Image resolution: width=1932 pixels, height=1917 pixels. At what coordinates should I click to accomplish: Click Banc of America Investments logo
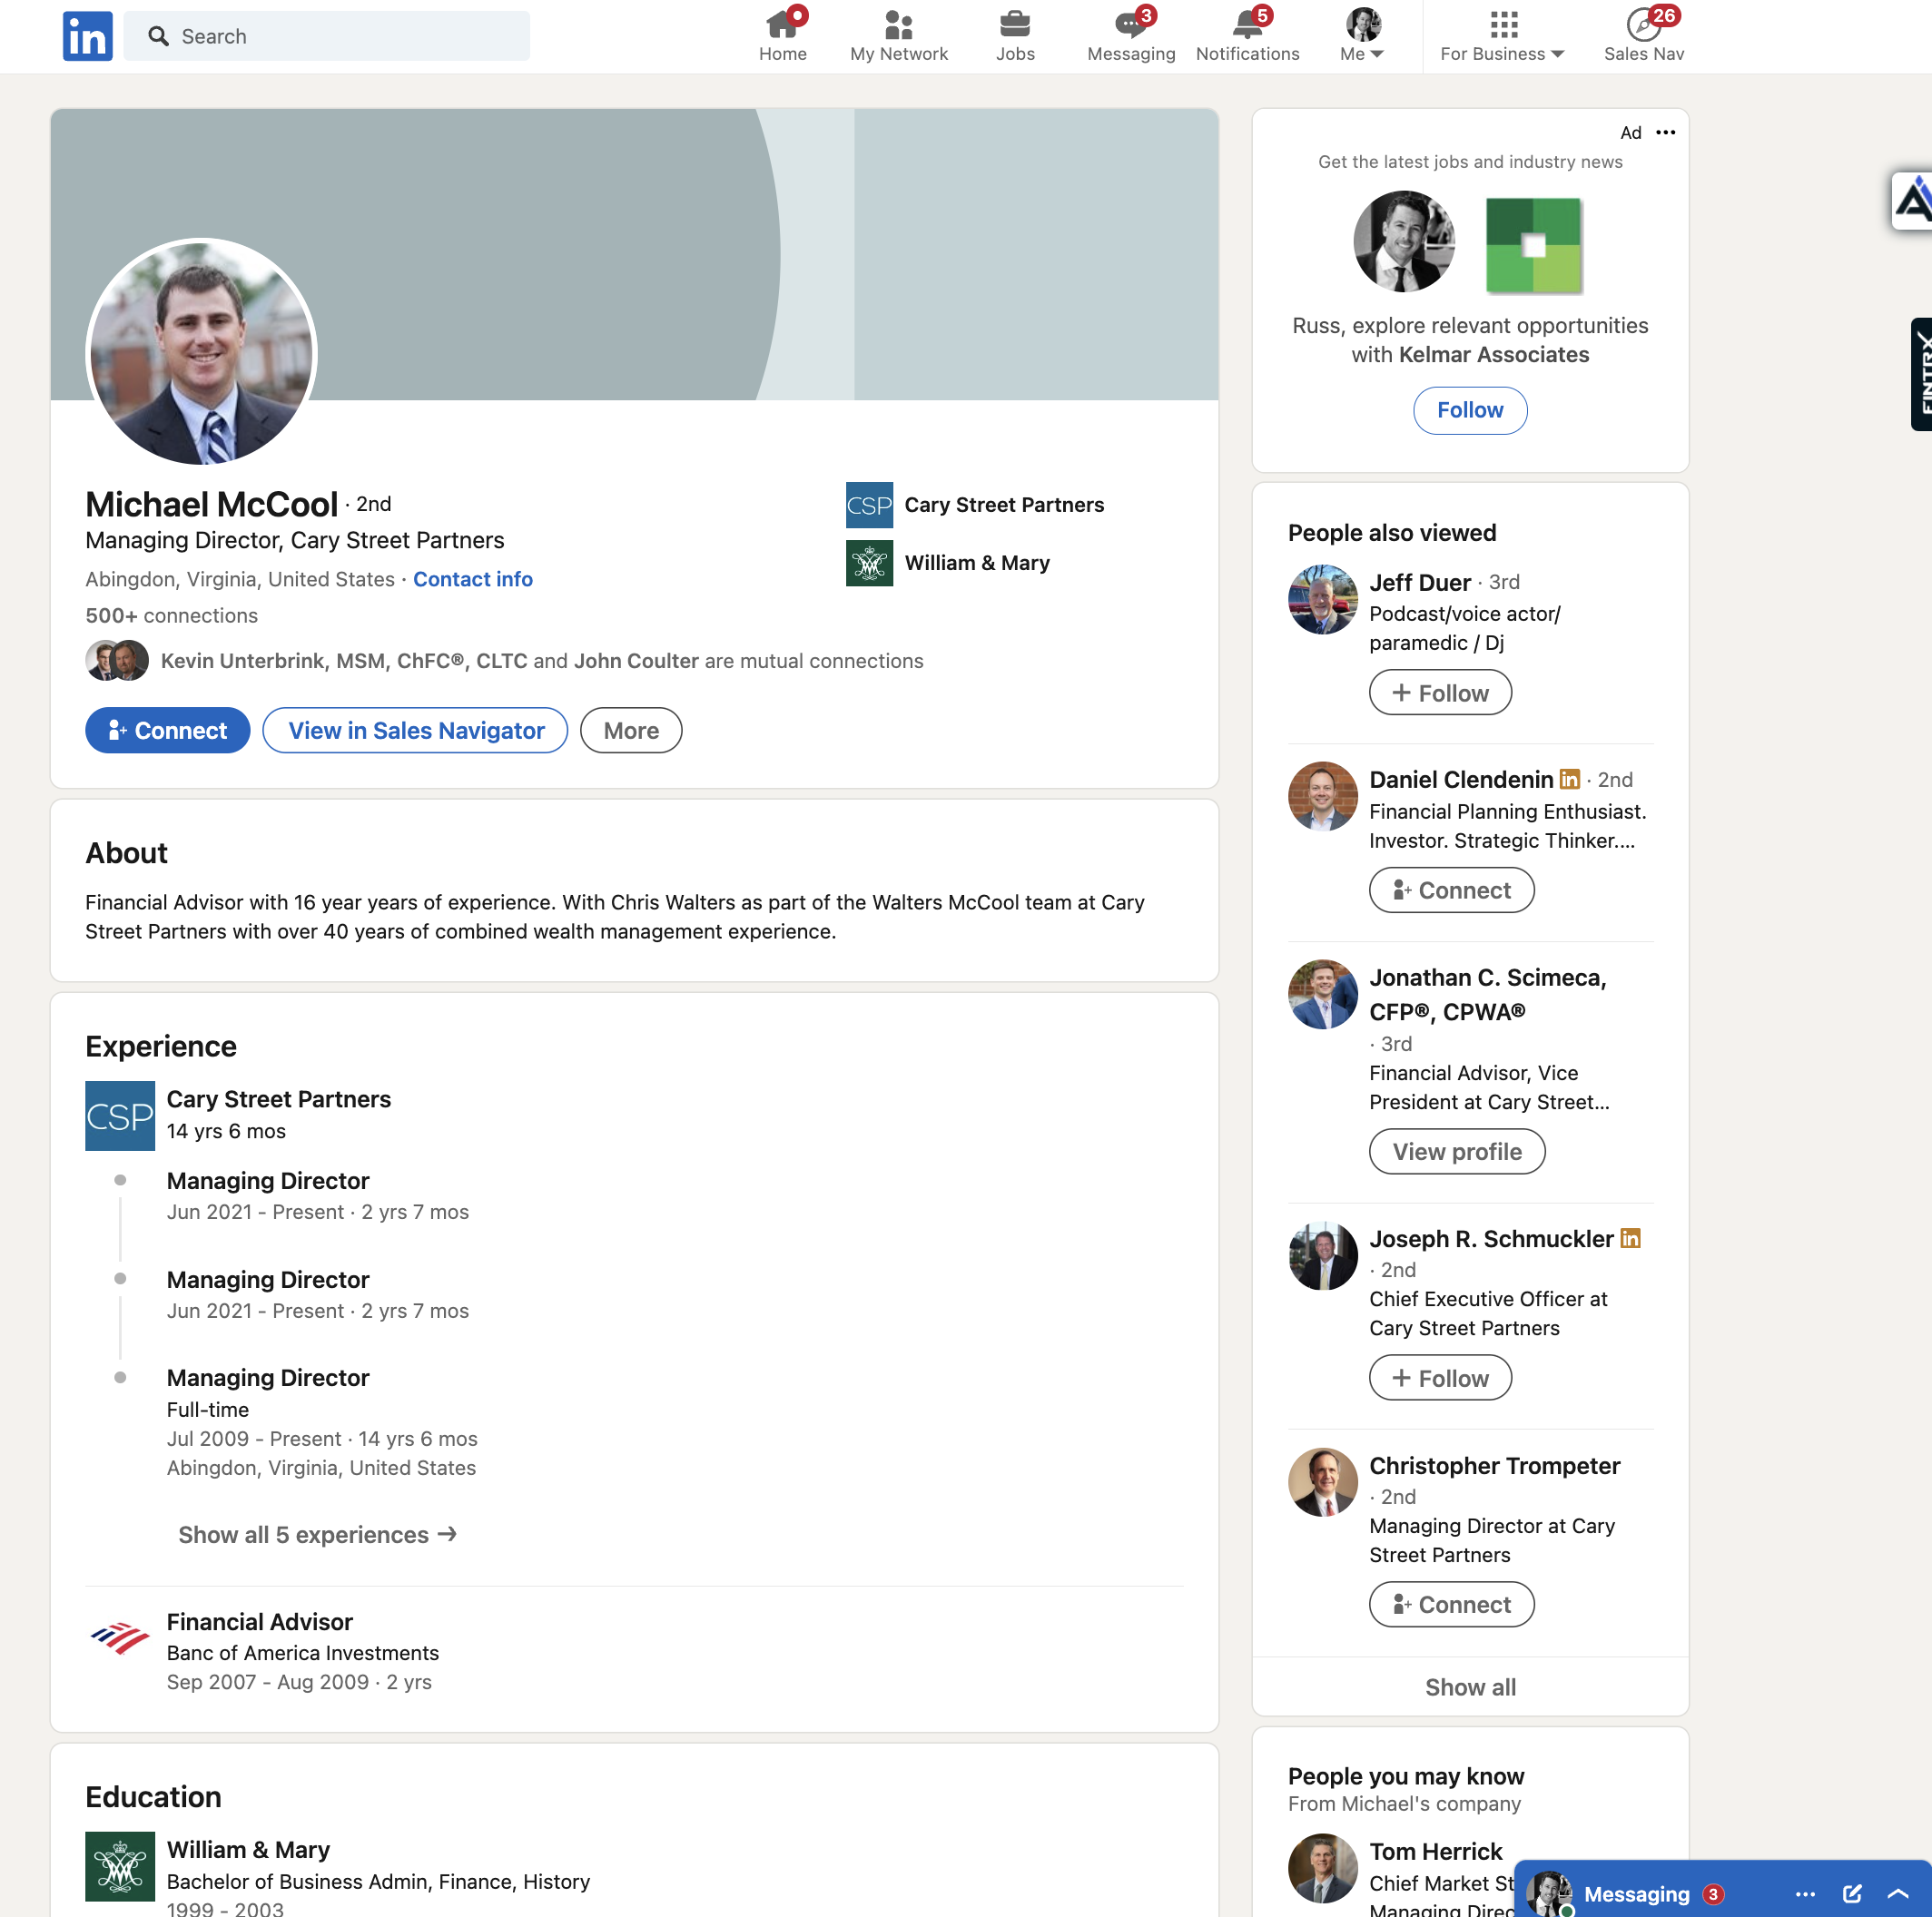coord(120,1638)
